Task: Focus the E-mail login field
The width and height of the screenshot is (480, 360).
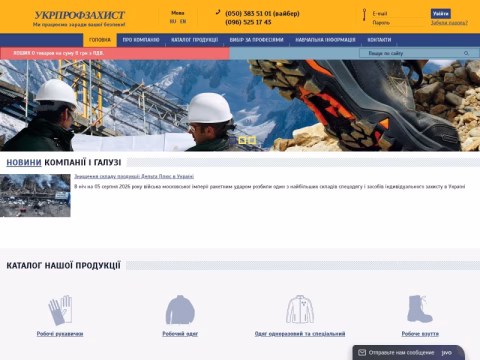Action: pos(398,13)
